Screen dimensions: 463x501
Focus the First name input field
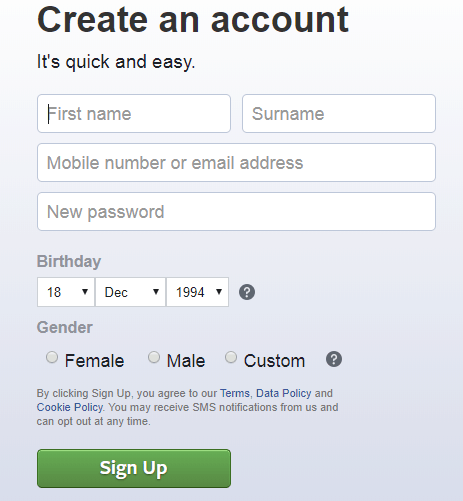(x=134, y=114)
